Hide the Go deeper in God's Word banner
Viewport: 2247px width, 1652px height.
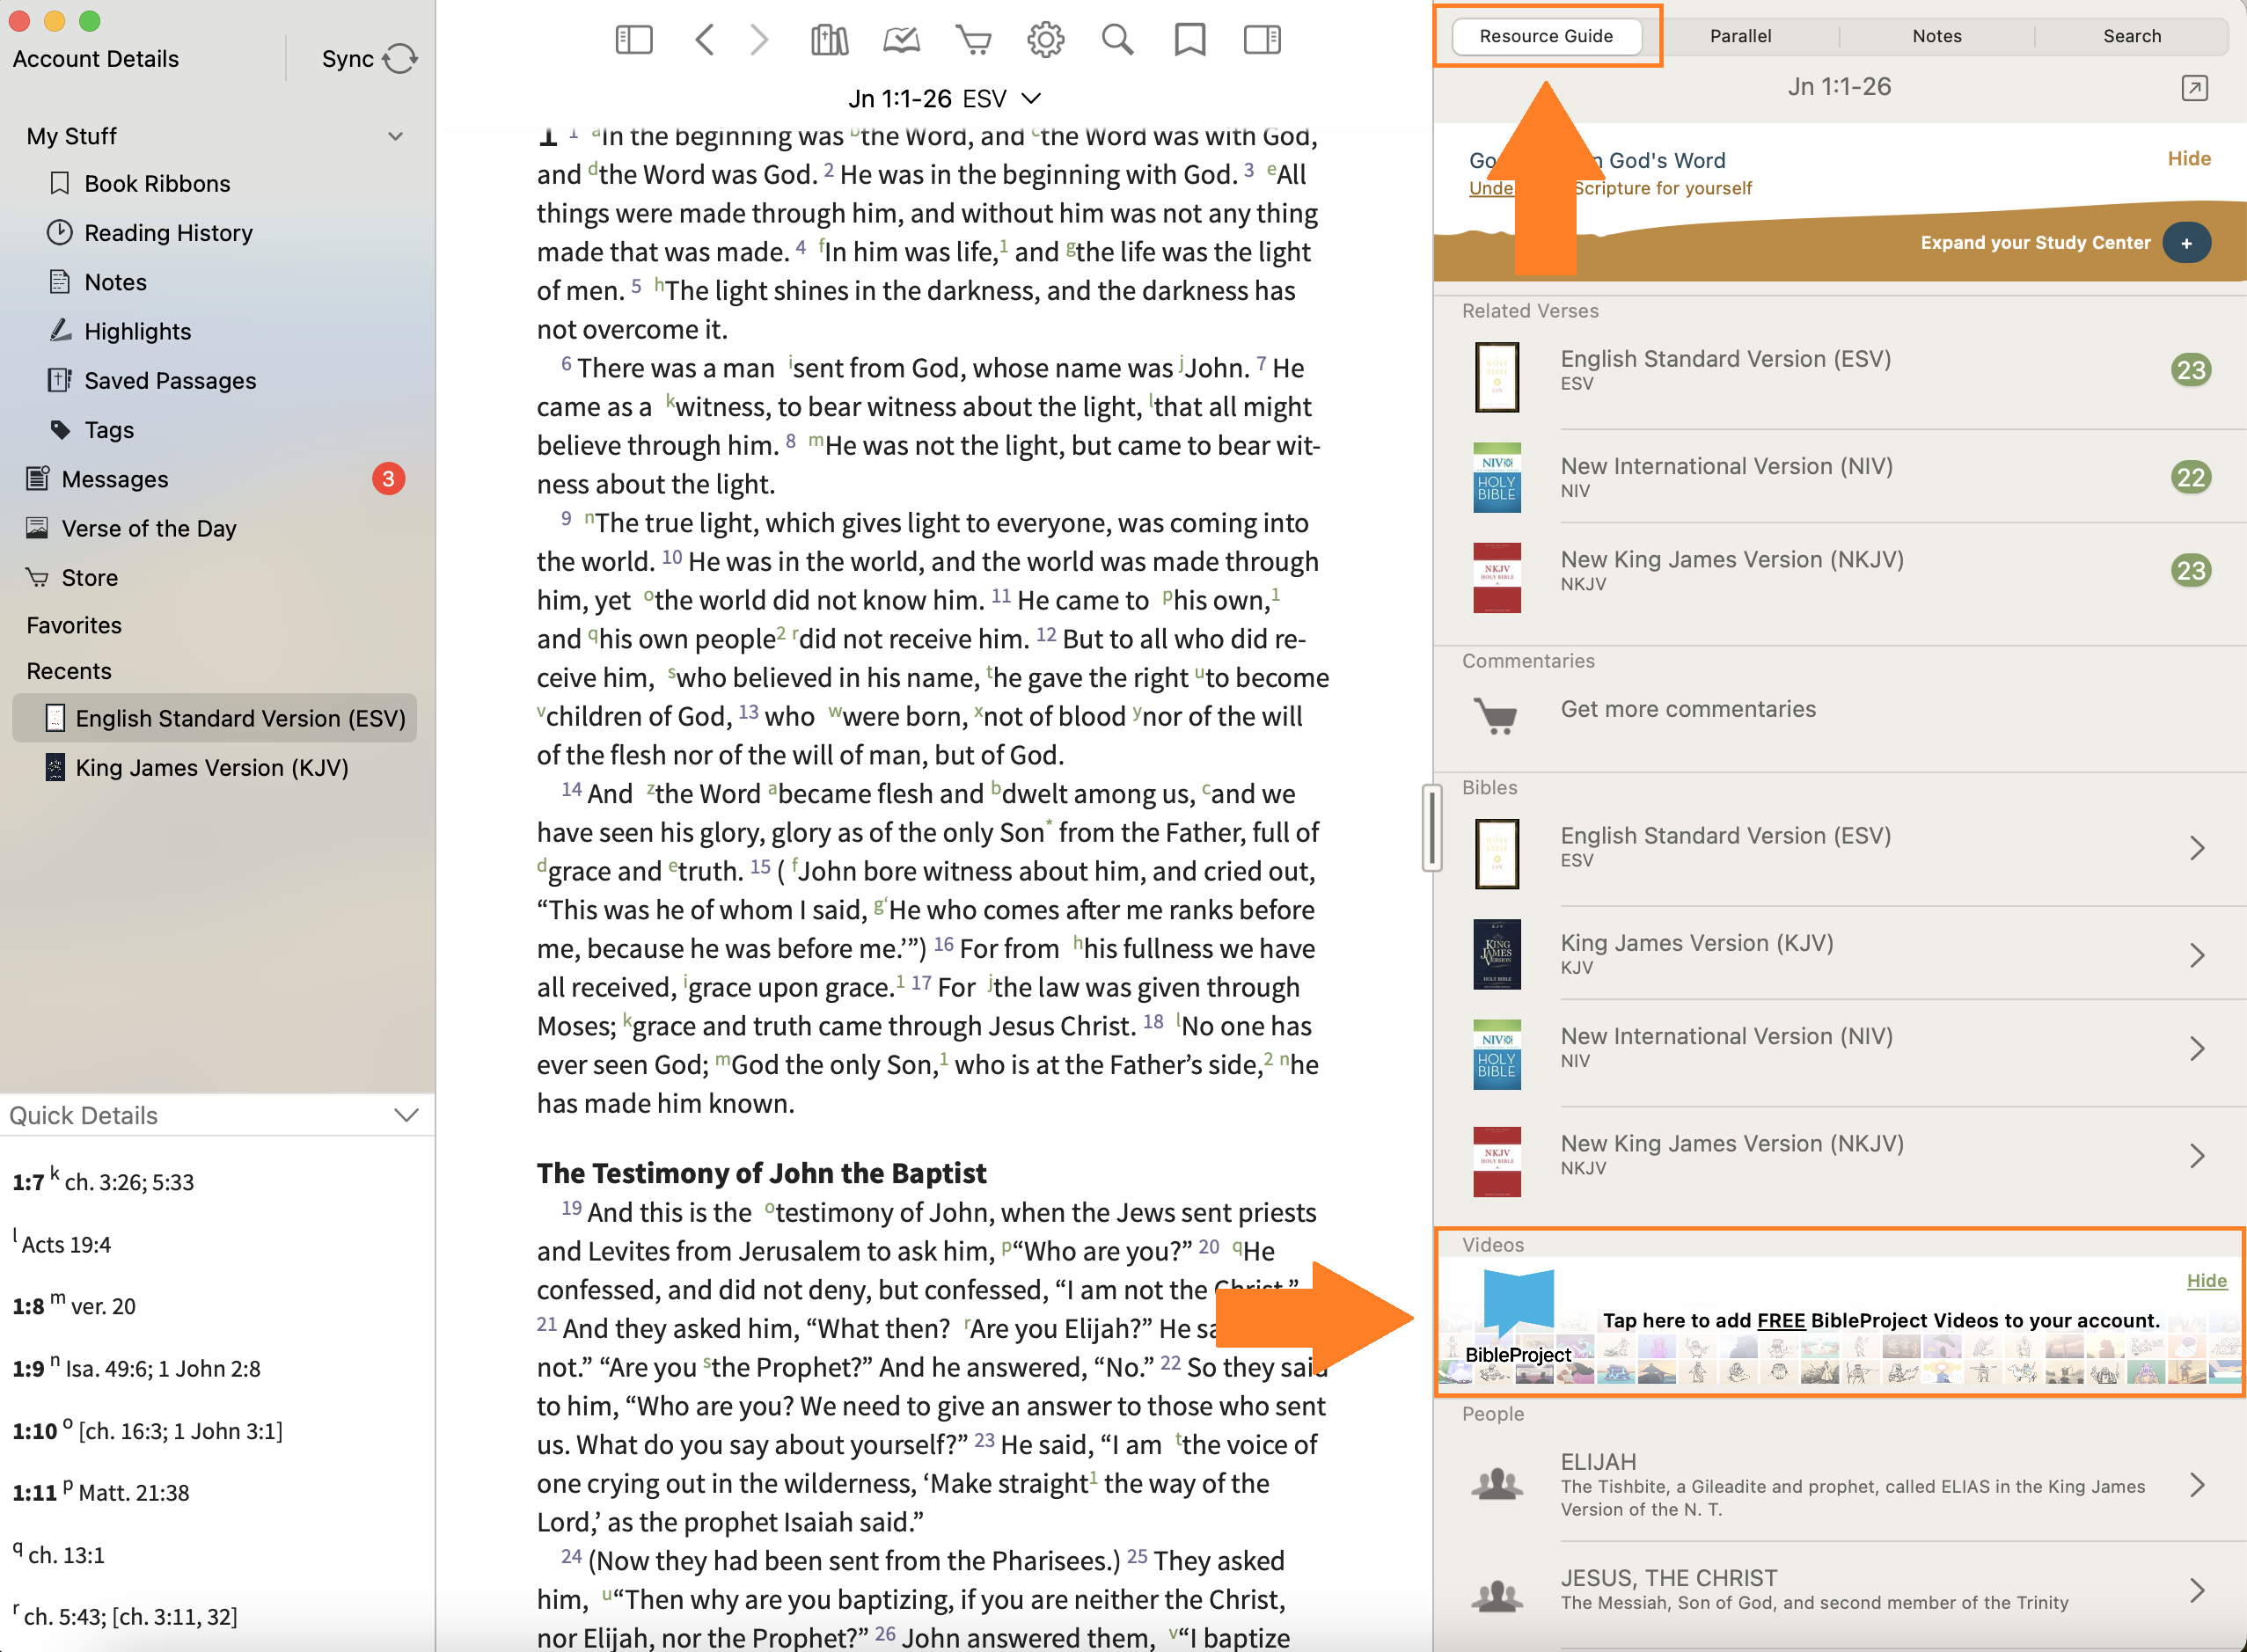pyautogui.click(x=2188, y=159)
